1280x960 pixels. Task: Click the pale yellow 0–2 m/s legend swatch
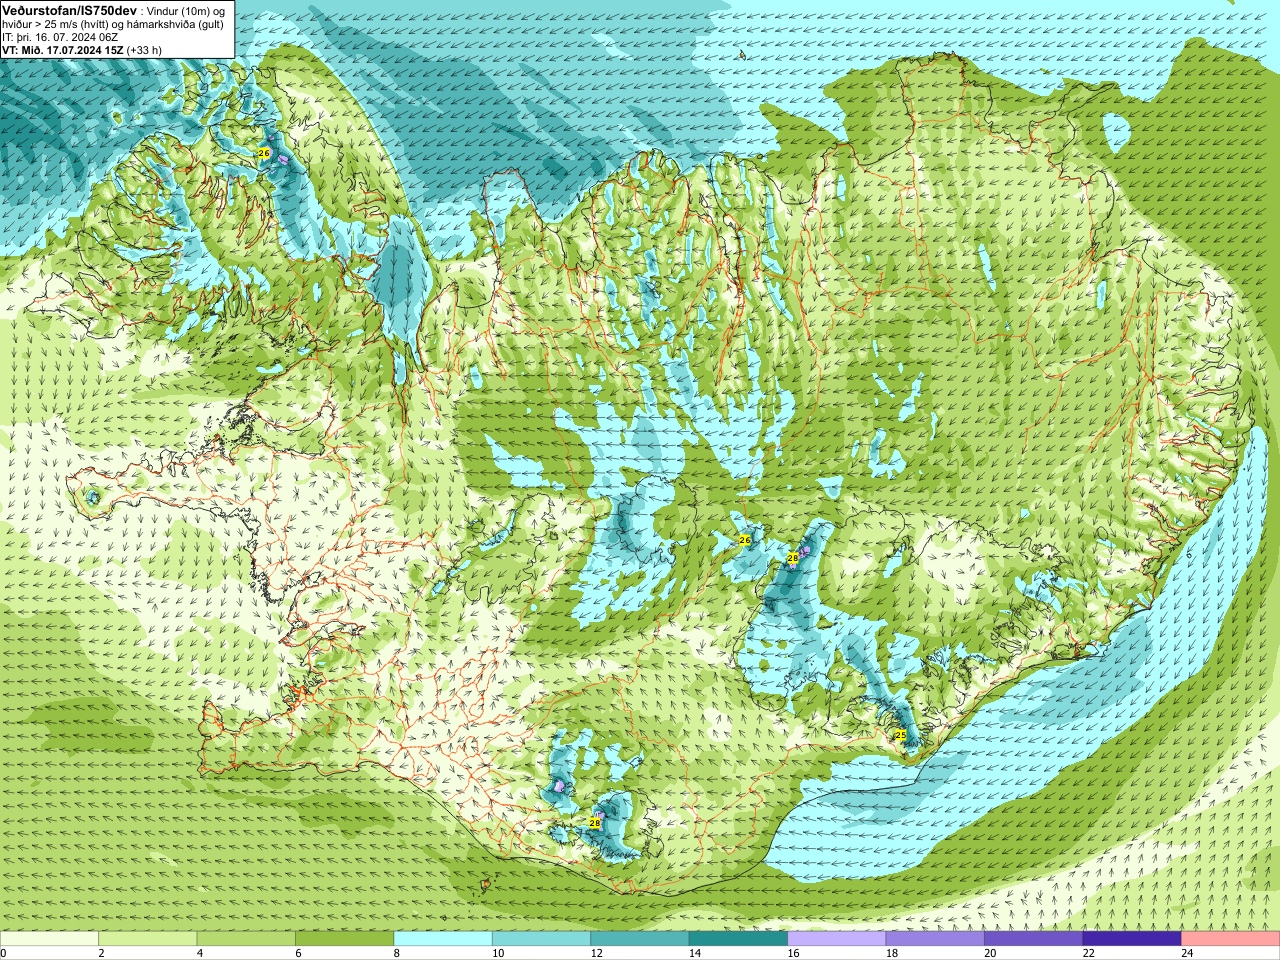(49, 939)
